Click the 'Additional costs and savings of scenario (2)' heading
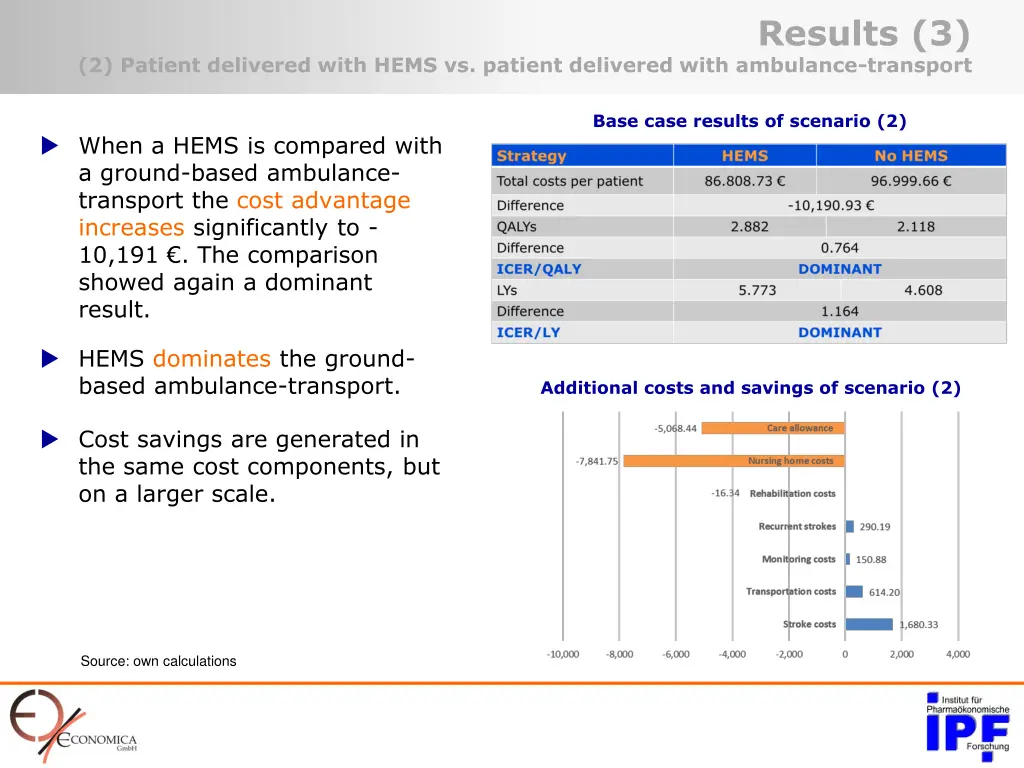This screenshot has height=768, width=1024. (750, 388)
